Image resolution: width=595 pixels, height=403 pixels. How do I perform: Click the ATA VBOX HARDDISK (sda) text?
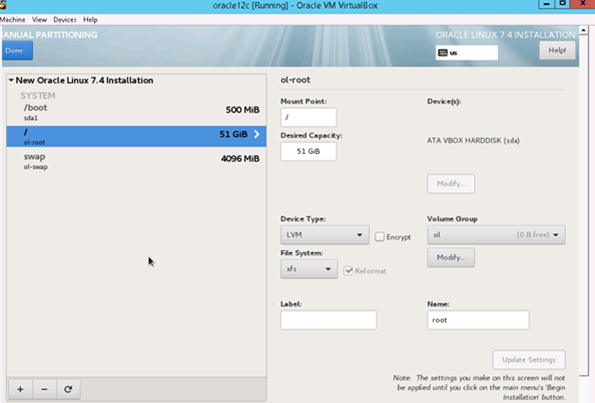(473, 140)
